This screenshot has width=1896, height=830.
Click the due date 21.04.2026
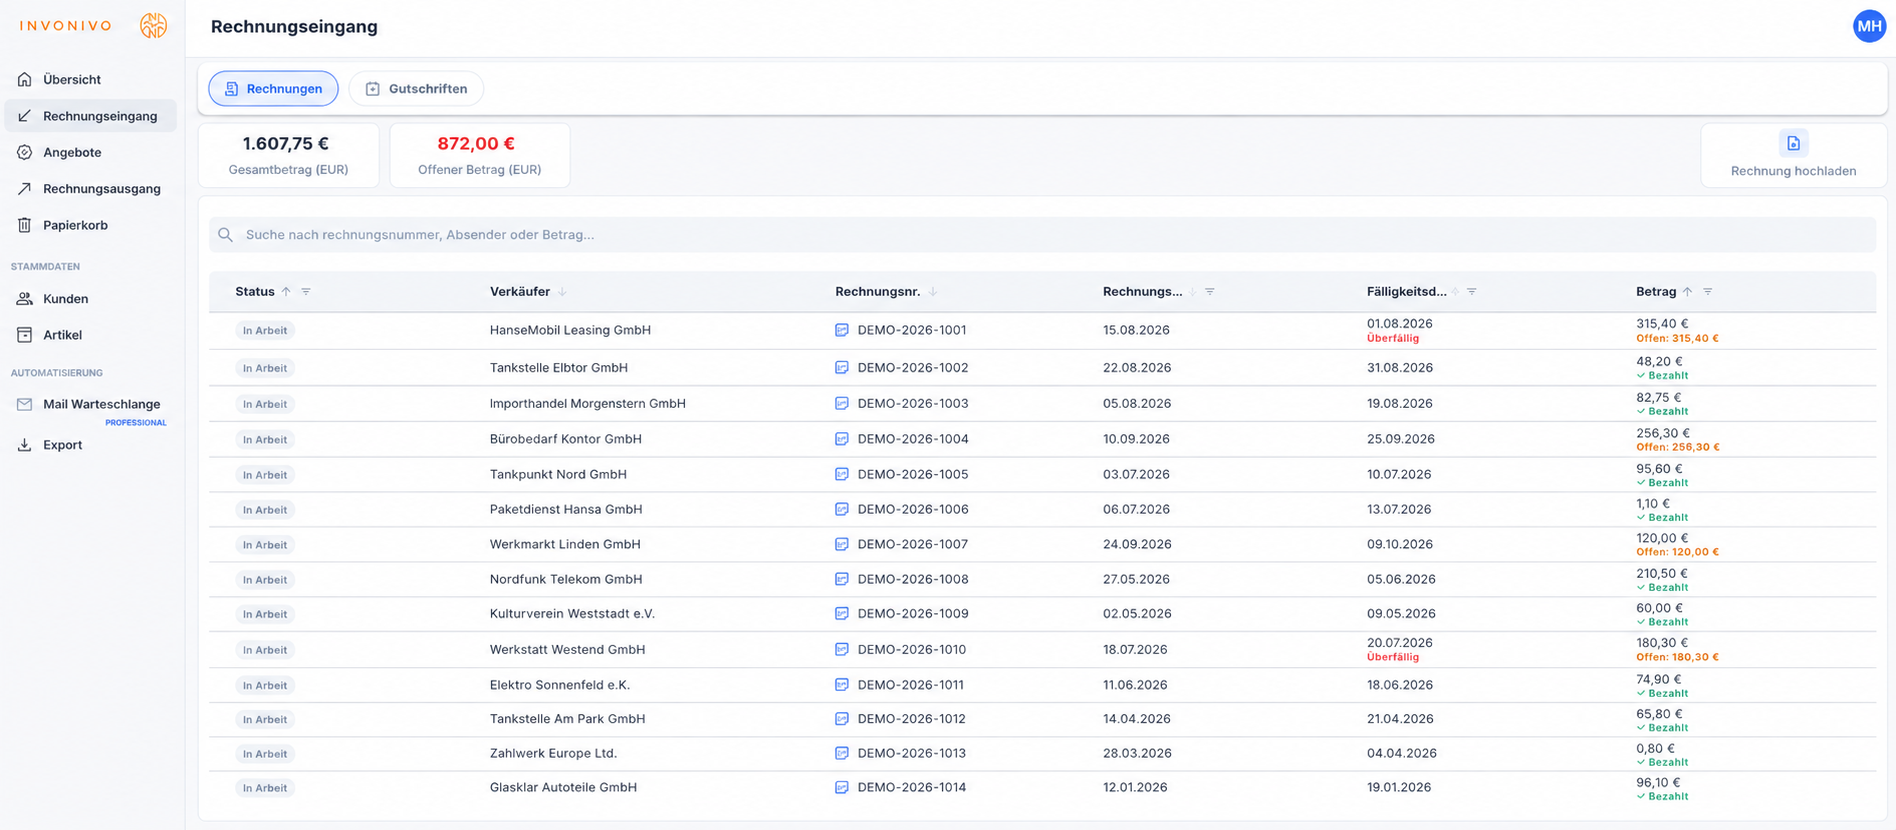(1400, 719)
